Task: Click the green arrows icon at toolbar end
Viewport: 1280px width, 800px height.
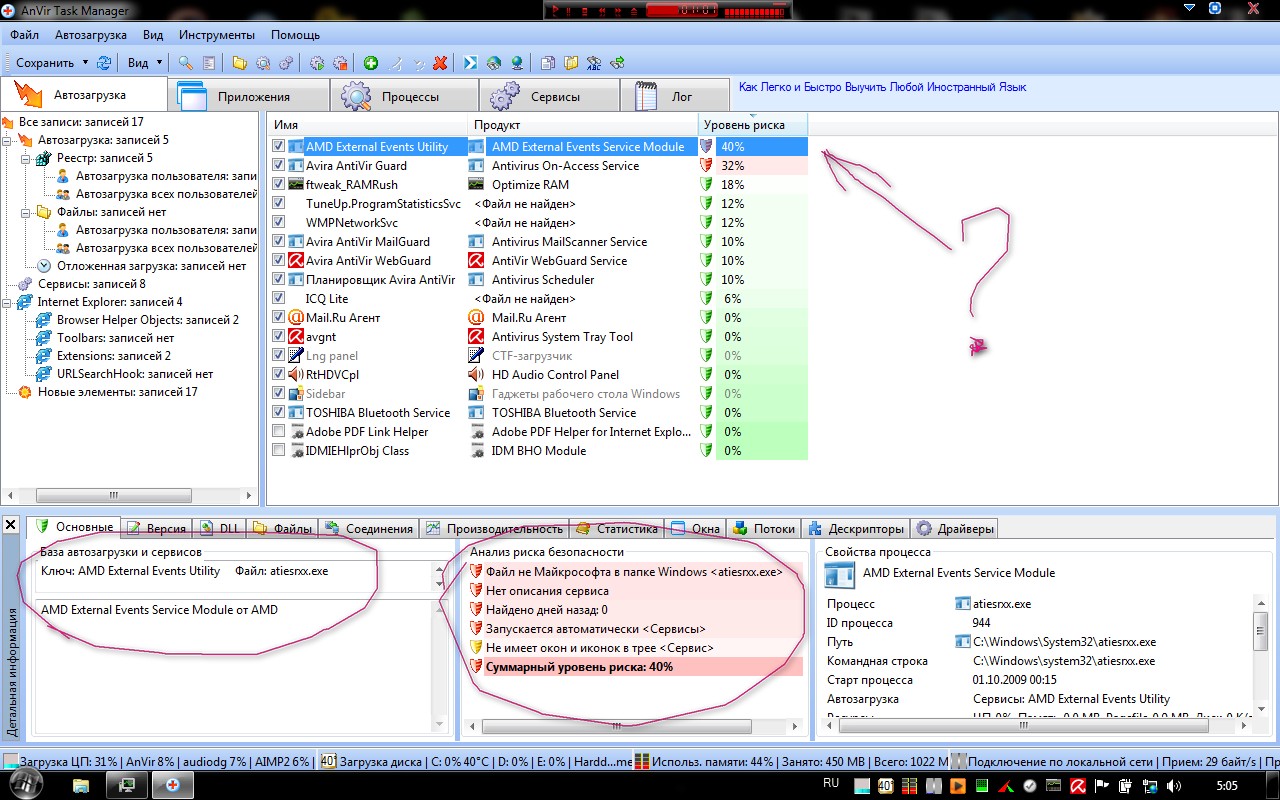Action: pos(617,62)
